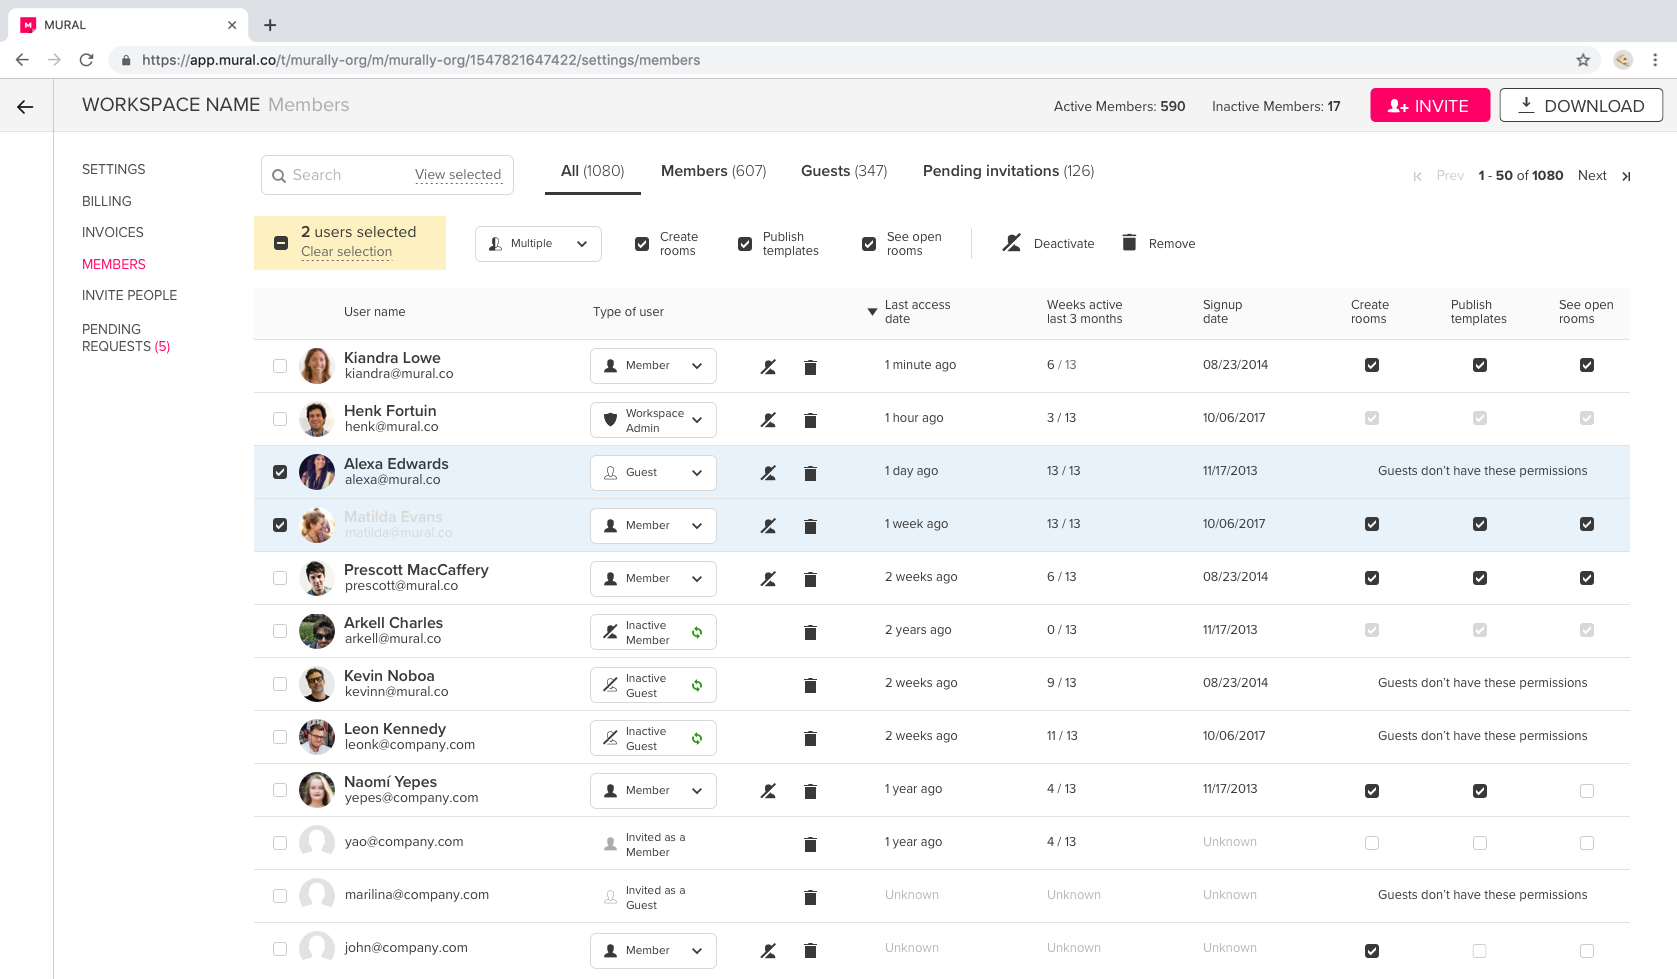Click the trash icon in Kevin Noboa's row

810,685
